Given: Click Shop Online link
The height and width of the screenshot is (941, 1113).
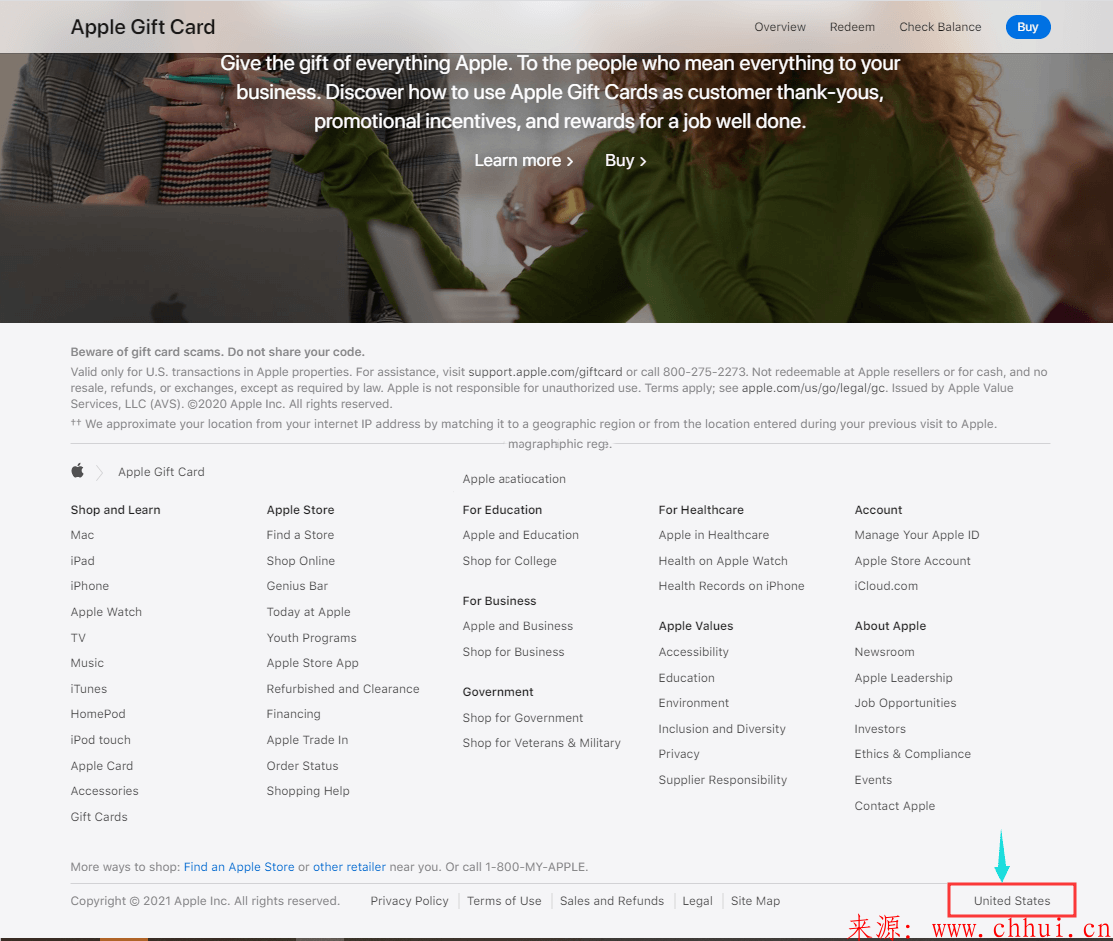Looking at the screenshot, I should click(x=300, y=561).
